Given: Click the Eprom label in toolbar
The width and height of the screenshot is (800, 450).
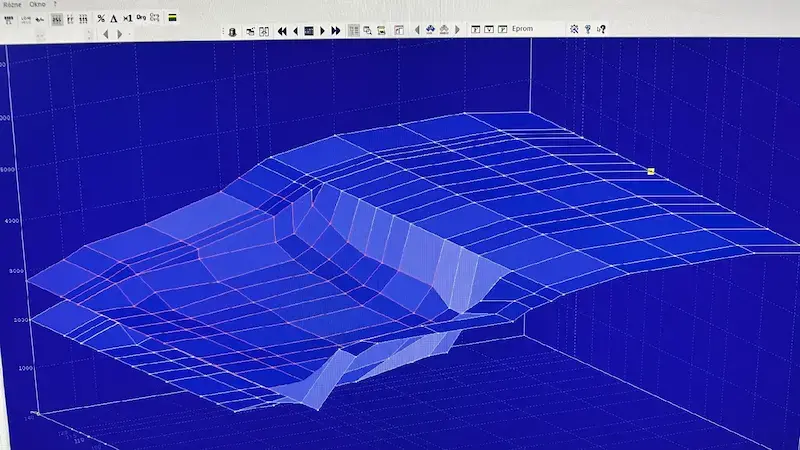Looking at the screenshot, I should 522,29.
